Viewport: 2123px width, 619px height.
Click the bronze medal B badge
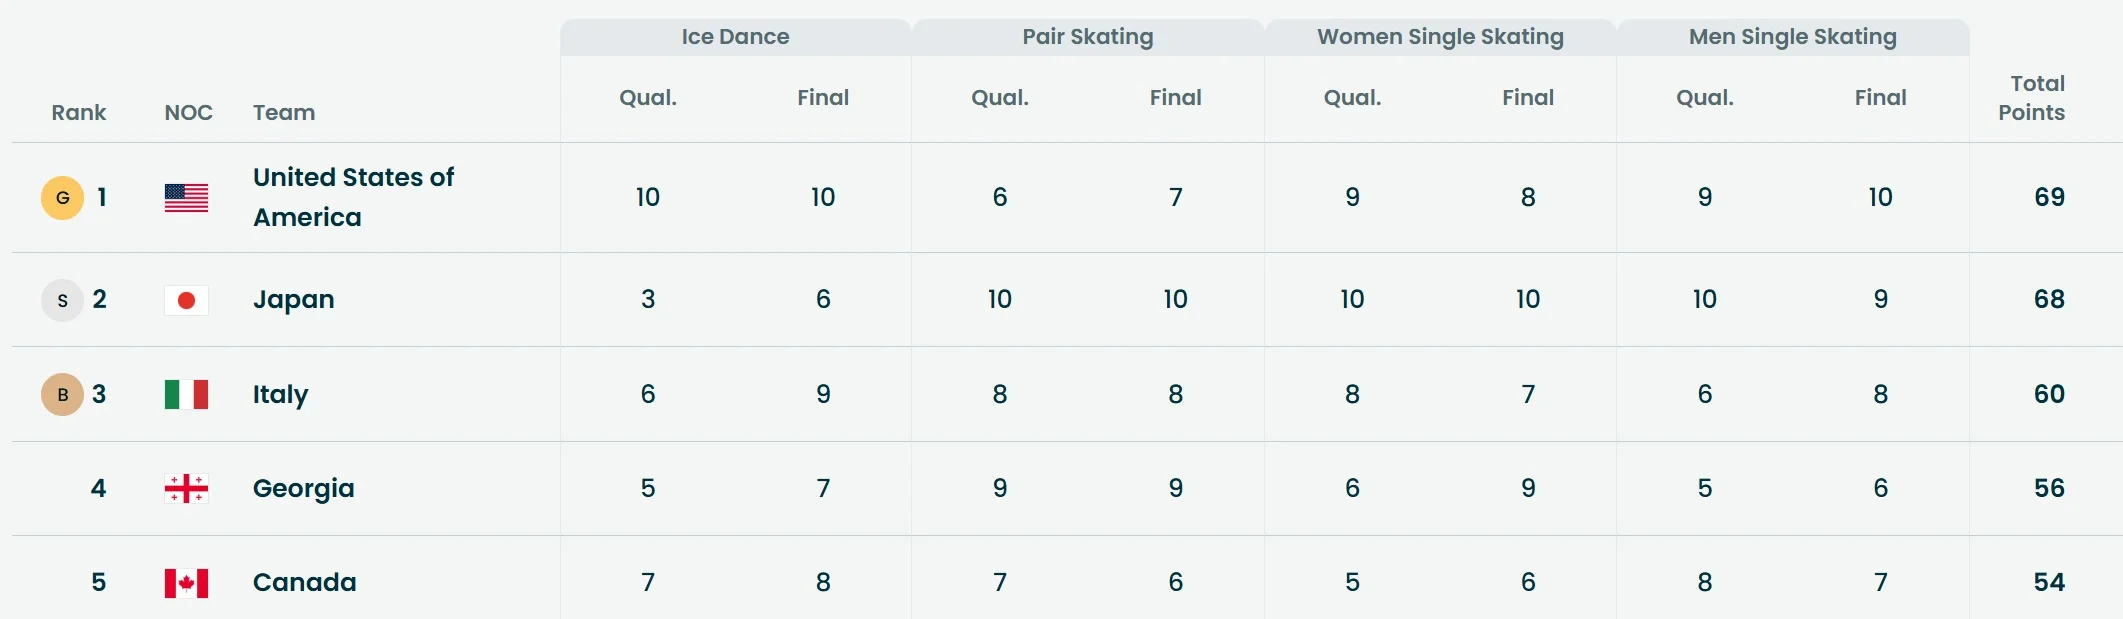(x=62, y=395)
